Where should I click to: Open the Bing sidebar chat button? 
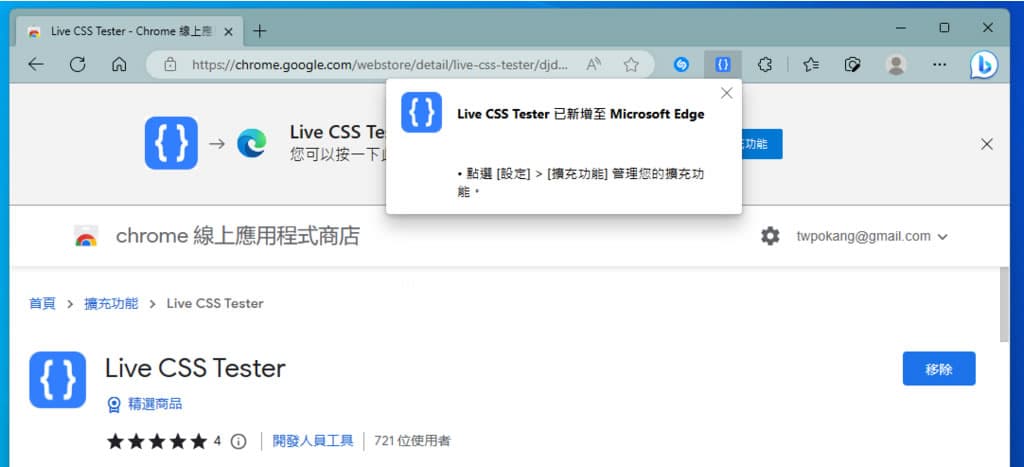[984, 65]
